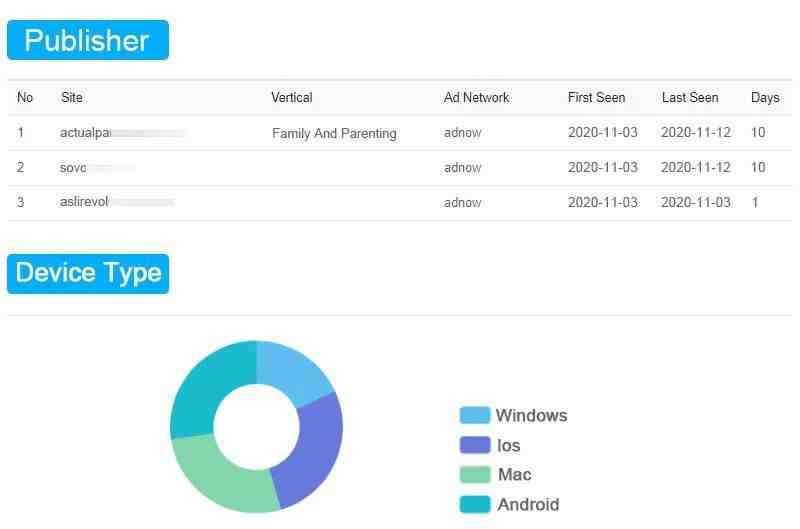This screenshot has height=529, width=800.
Task: Select the Android slice of donut chart
Action: [203, 388]
